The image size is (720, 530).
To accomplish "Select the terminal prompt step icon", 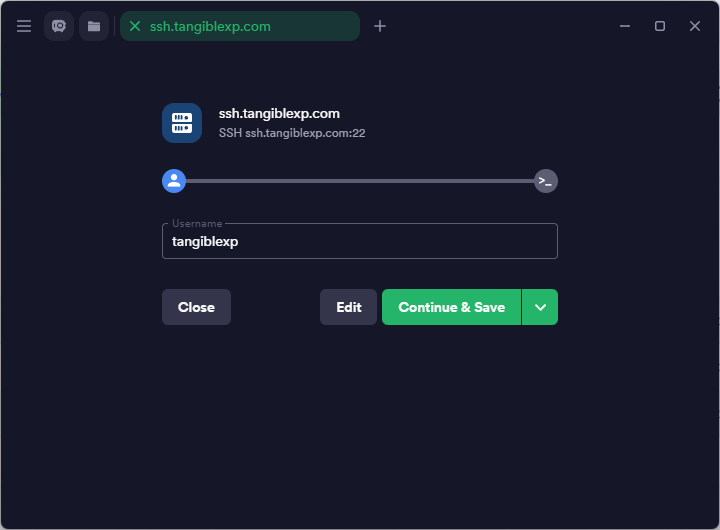I will coord(545,181).
